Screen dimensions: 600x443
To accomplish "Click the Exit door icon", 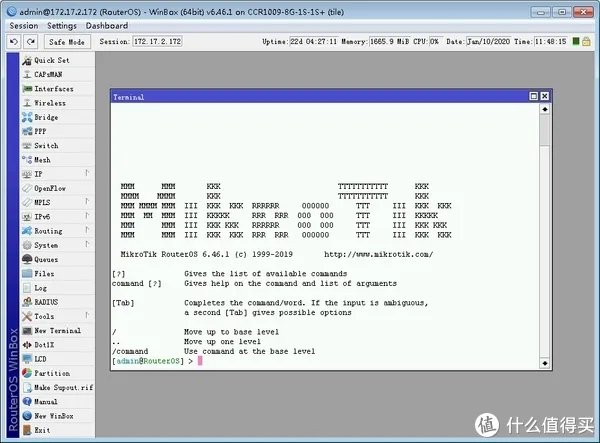I will (27, 430).
